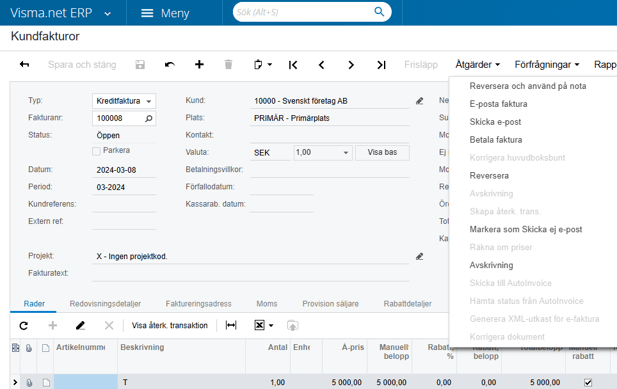Screen dimensions: 617x389
Task: Select Betala faktura menu item
Action: pyautogui.click(x=495, y=140)
